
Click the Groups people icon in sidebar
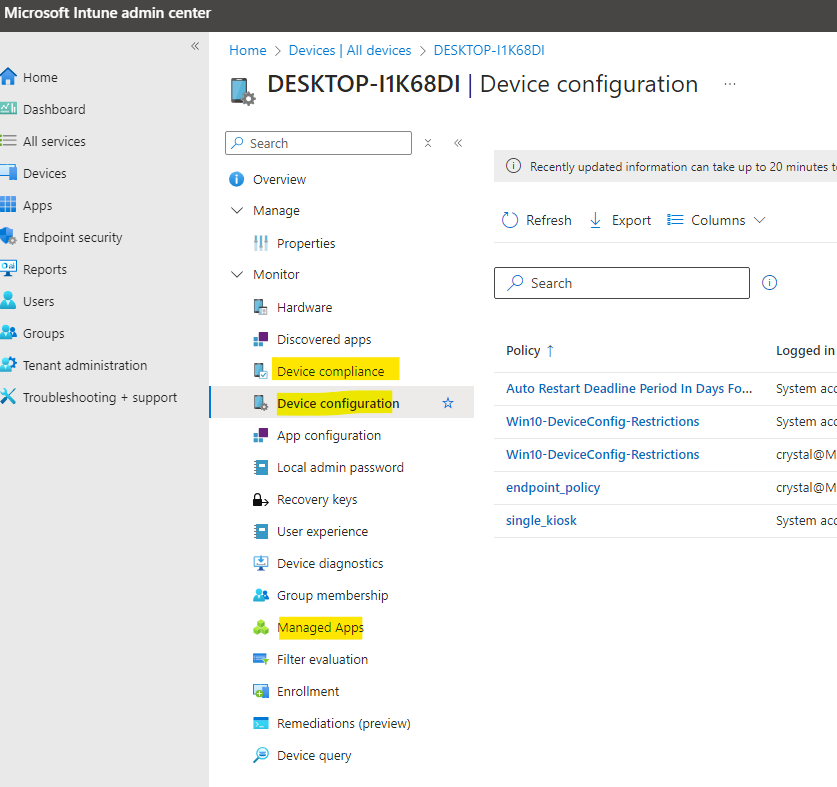pyautogui.click(x=9, y=333)
